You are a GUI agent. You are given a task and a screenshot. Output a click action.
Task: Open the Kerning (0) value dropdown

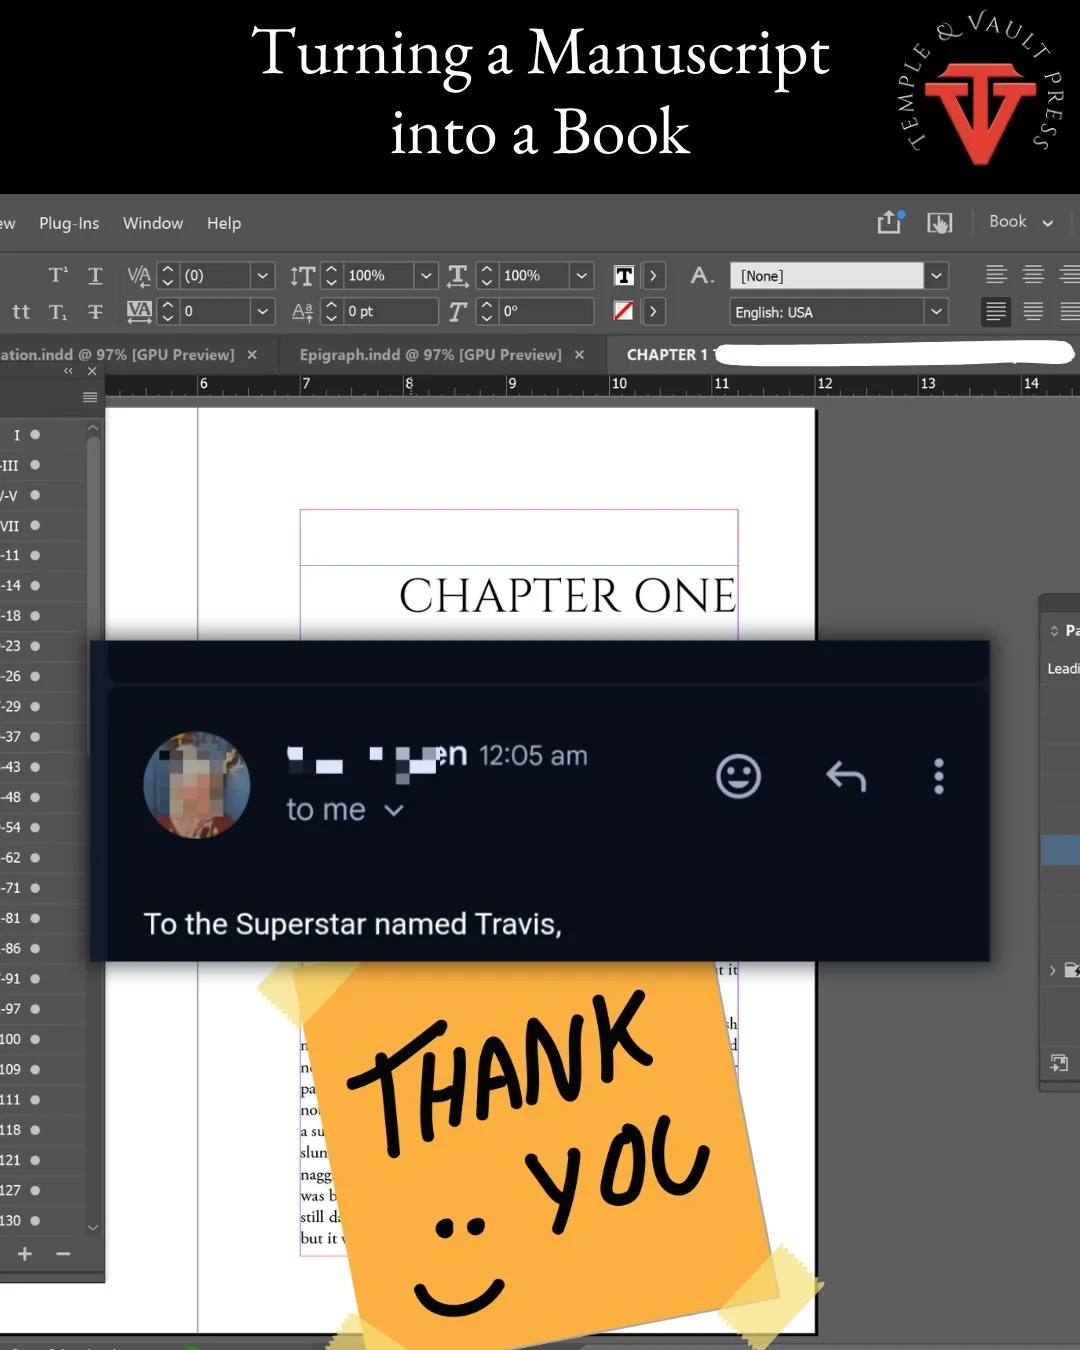coord(263,275)
